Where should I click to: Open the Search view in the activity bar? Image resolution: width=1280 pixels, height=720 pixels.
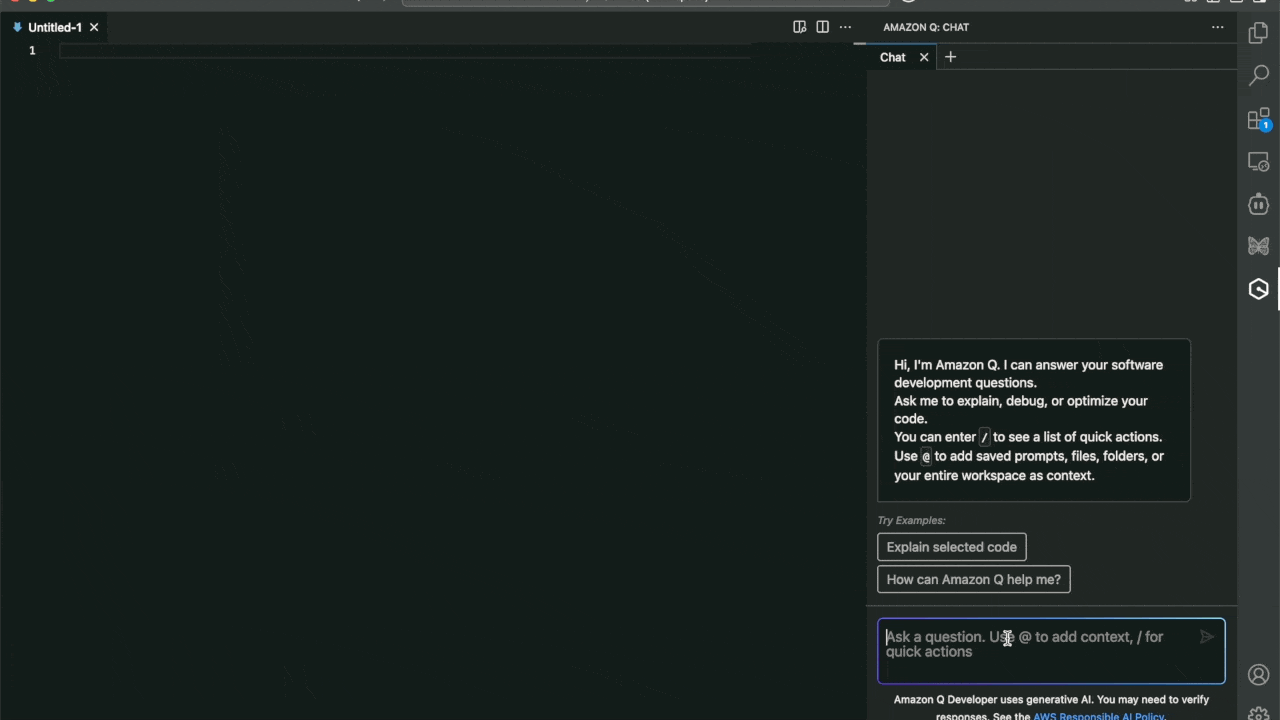(x=1258, y=75)
